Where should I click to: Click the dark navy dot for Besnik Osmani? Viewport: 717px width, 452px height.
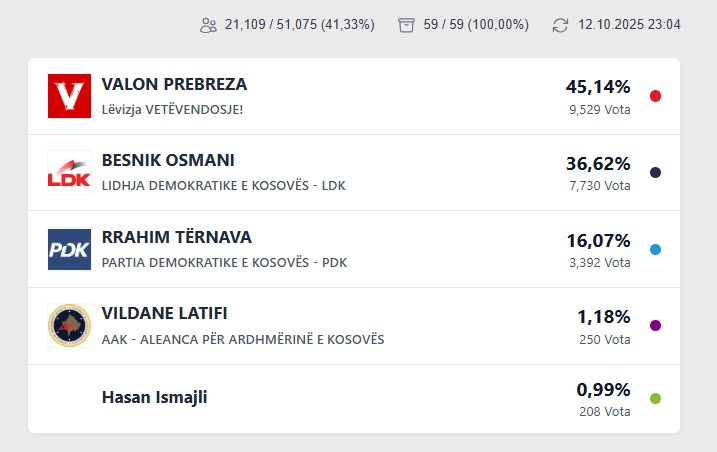point(655,173)
